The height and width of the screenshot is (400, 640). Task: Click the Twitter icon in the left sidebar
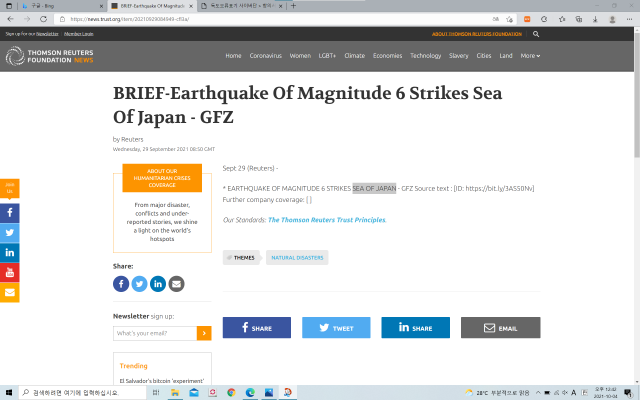(10, 233)
